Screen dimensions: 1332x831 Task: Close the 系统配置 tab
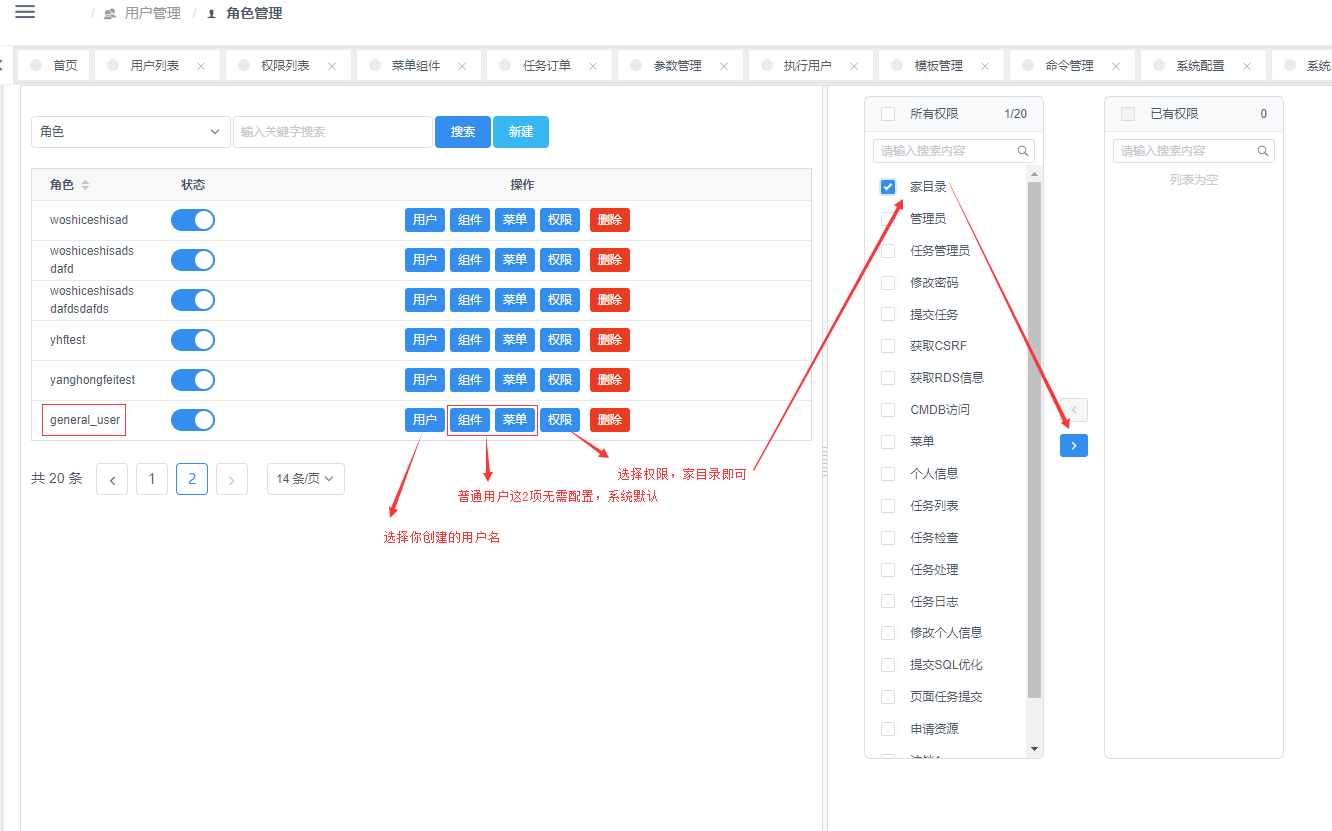1247,66
